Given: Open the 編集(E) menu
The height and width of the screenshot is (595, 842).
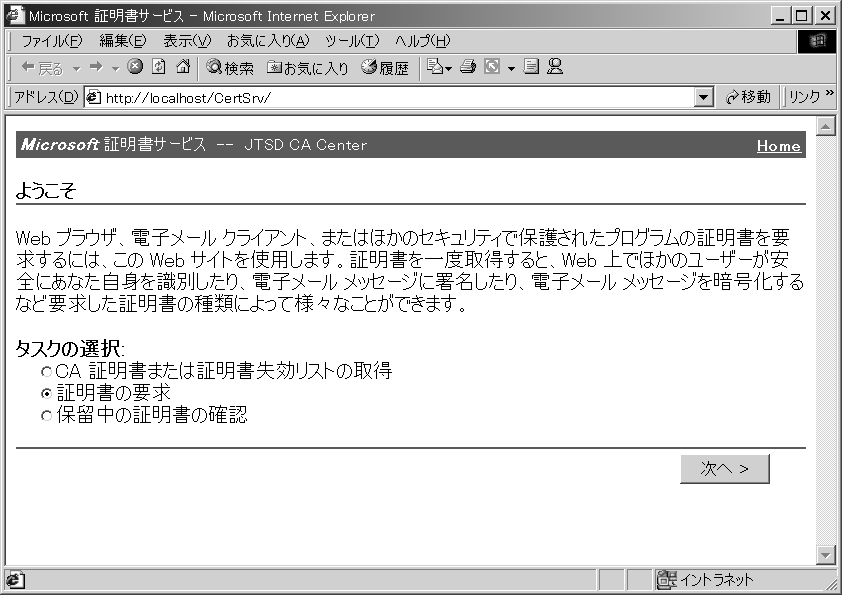Looking at the screenshot, I should pyautogui.click(x=122, y=41).
